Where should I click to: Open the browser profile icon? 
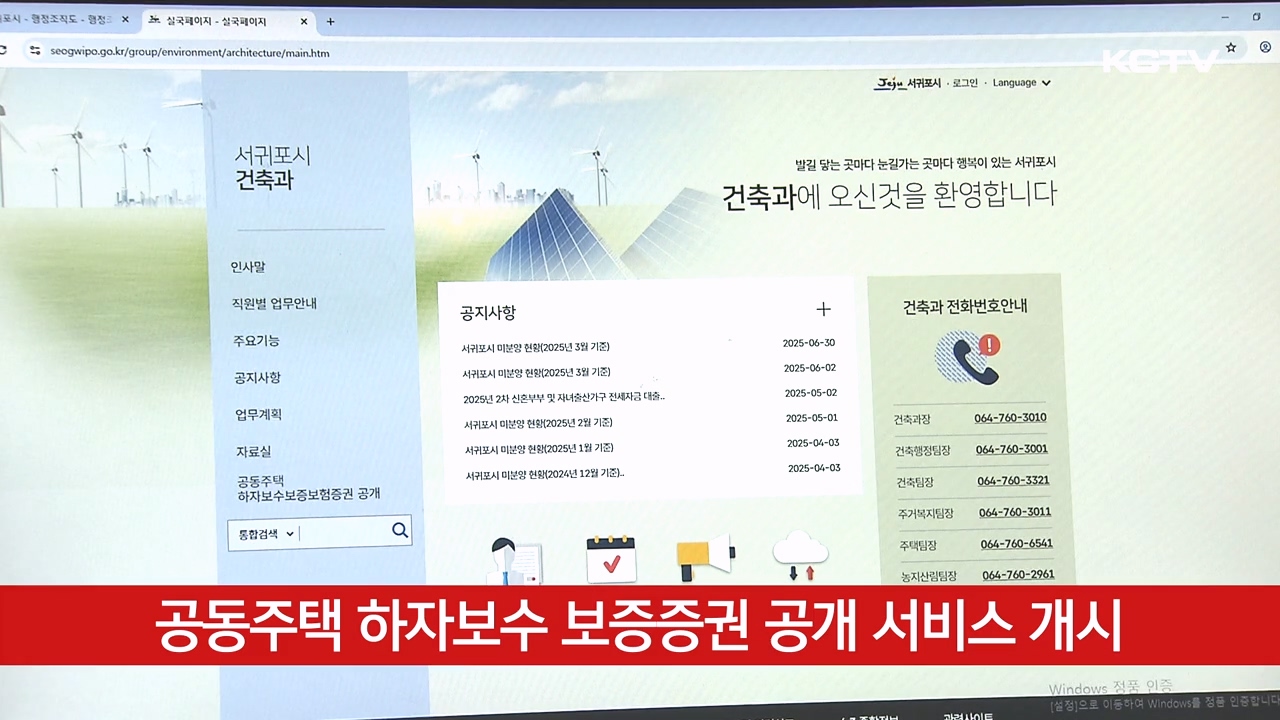click(x=1265, y=47)
